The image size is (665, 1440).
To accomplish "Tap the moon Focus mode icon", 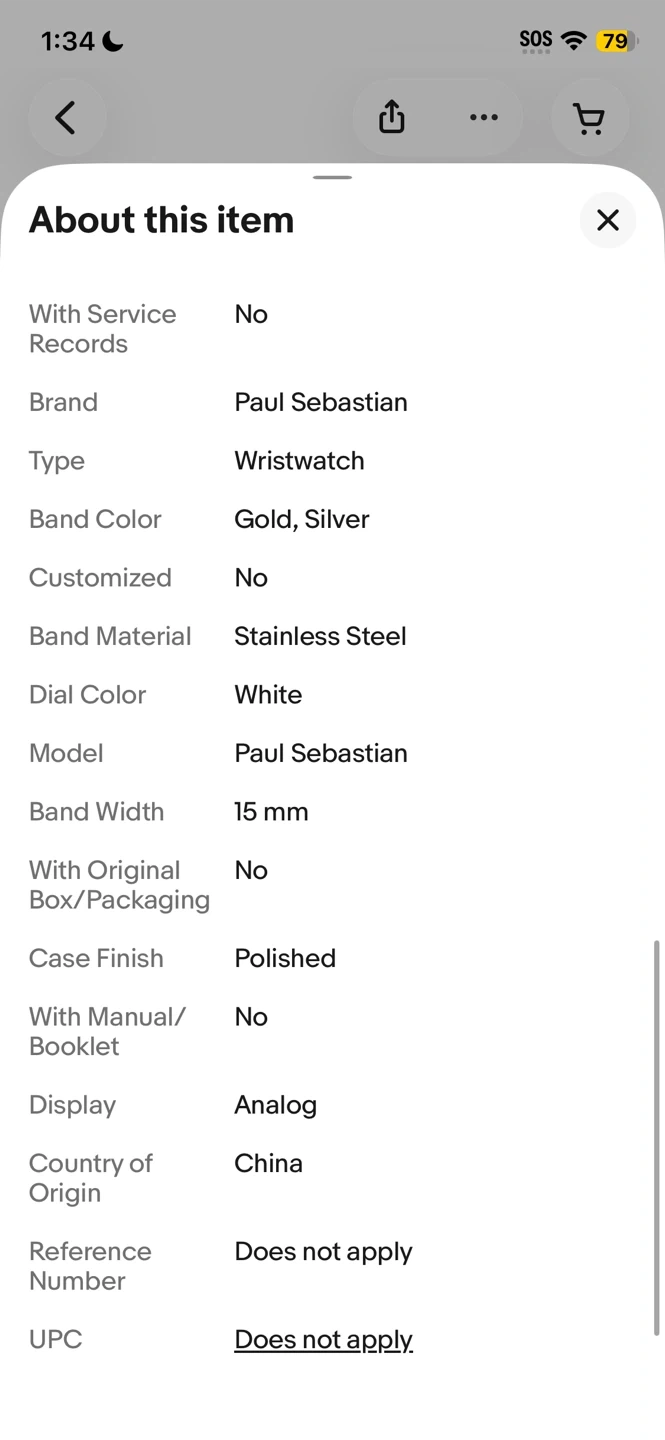I will [113, 41].
